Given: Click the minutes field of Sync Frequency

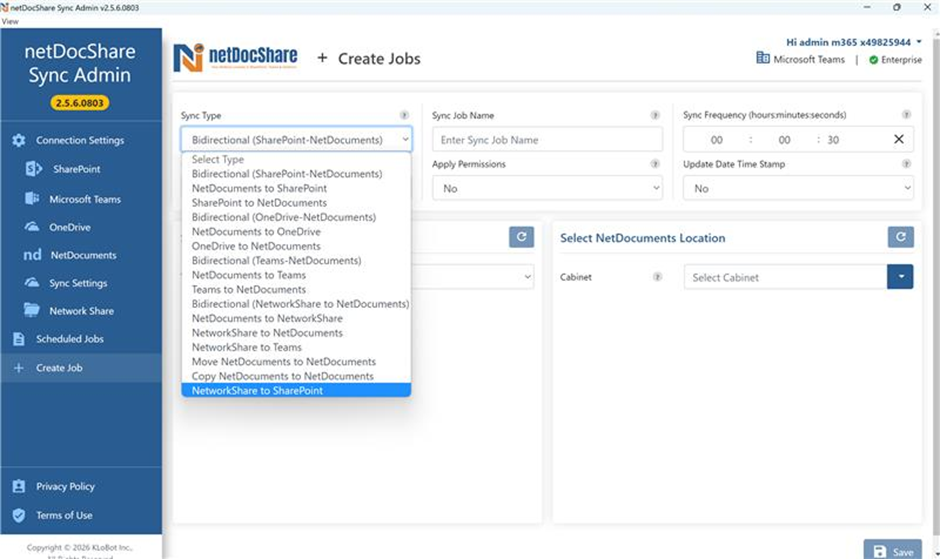Looking at the screenshot, I should 784,140.
